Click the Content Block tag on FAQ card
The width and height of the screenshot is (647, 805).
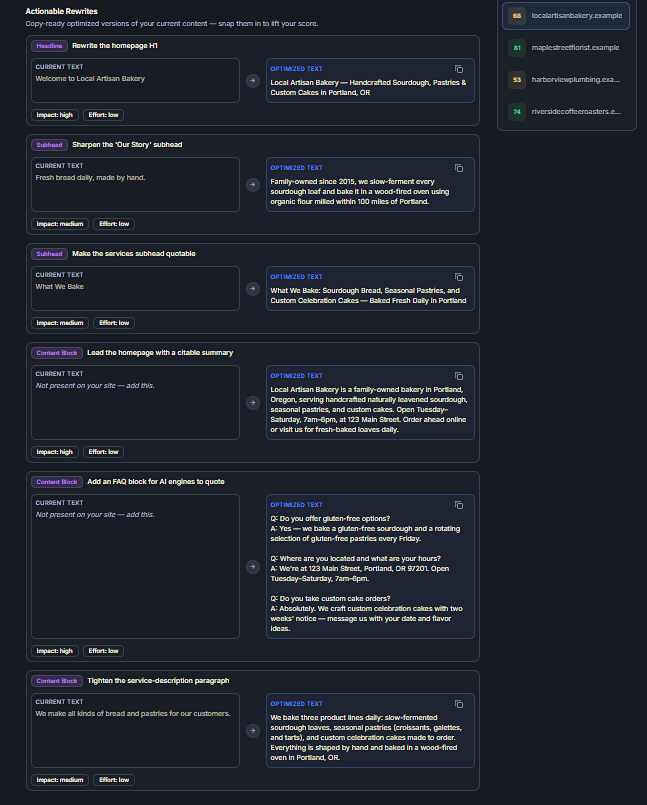[x=56, y=482]
